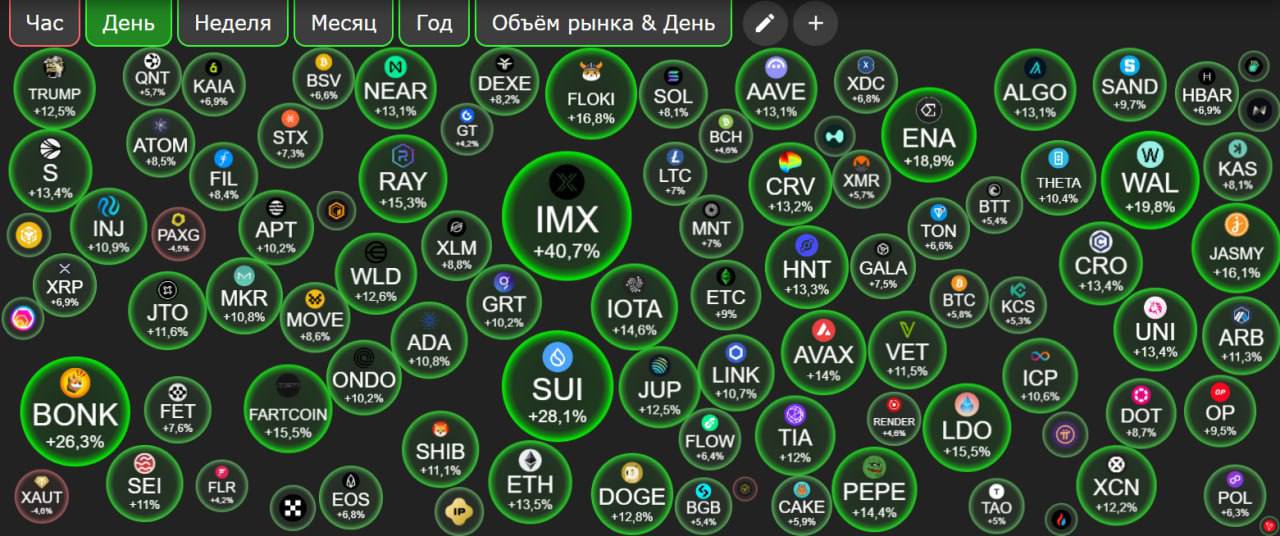Click the SAND +9,7% bubble
This screenshot has width=1280, height=536.
(1130, 84)
